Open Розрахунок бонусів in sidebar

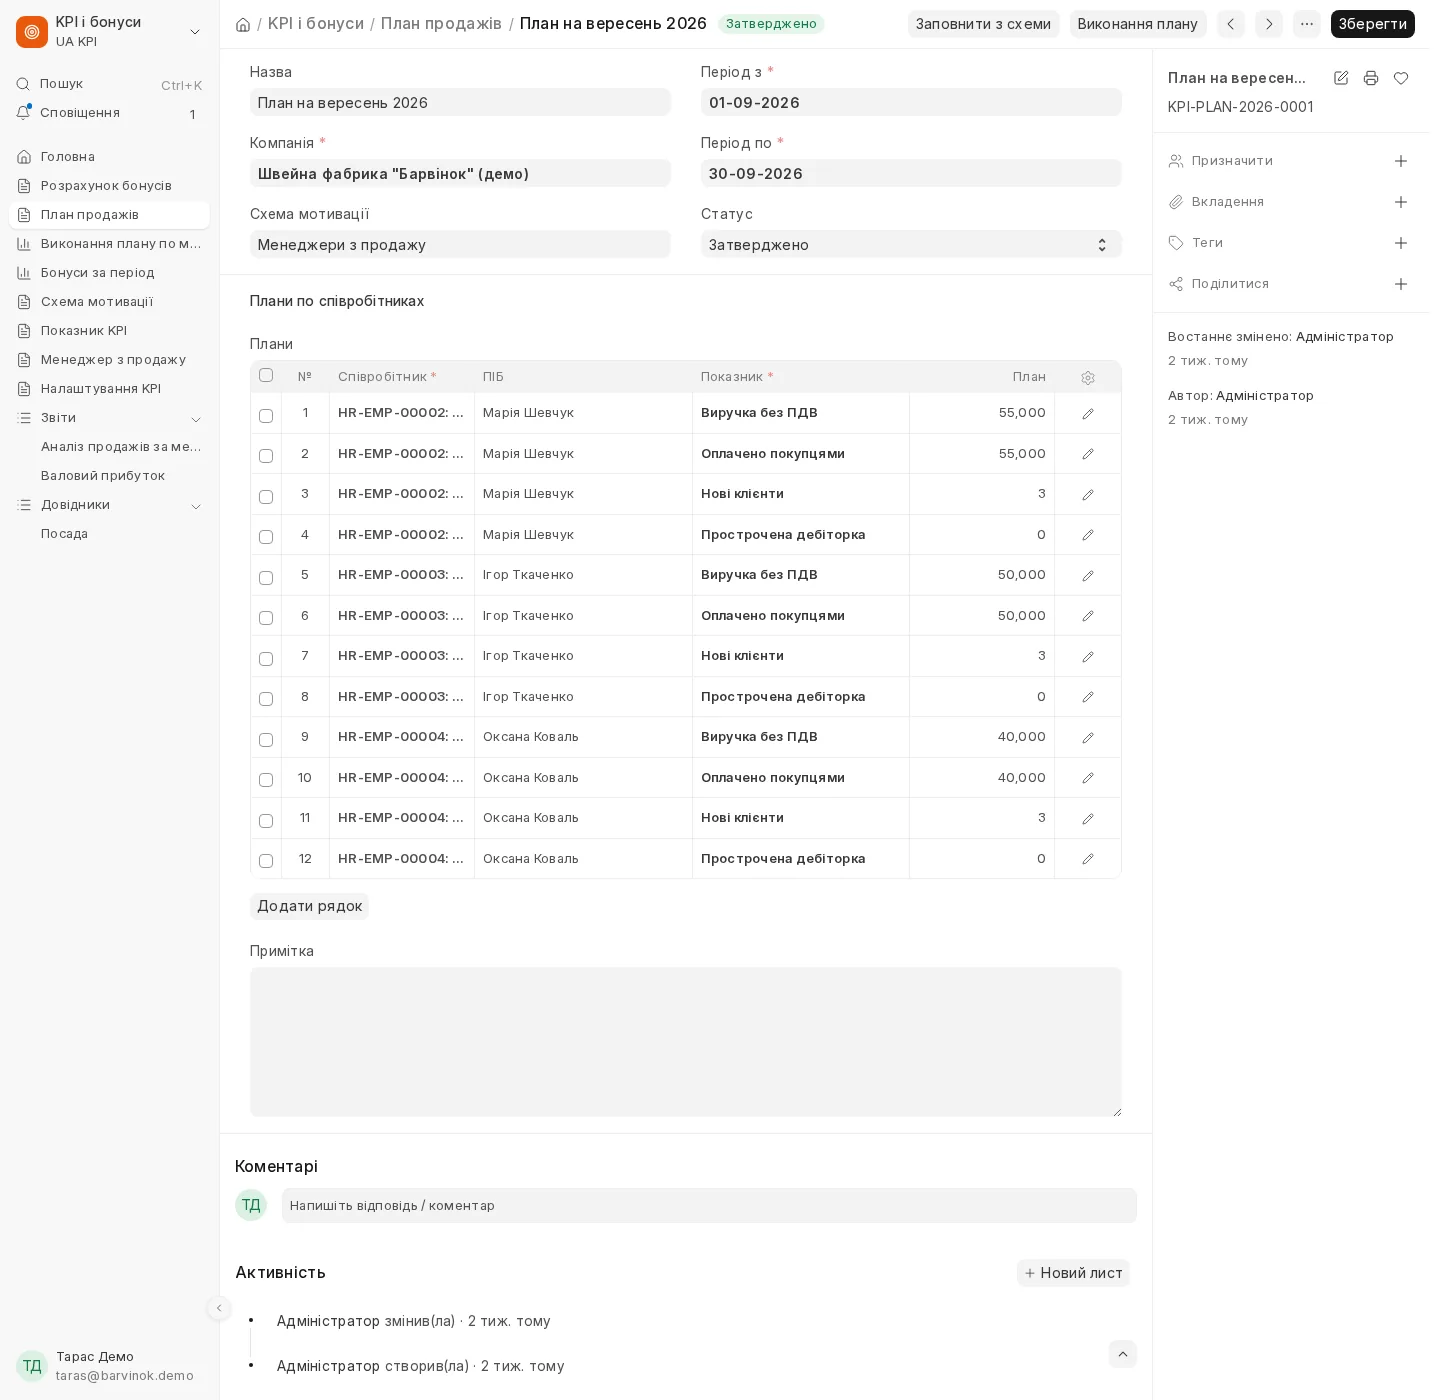click(x=109, y=186)
